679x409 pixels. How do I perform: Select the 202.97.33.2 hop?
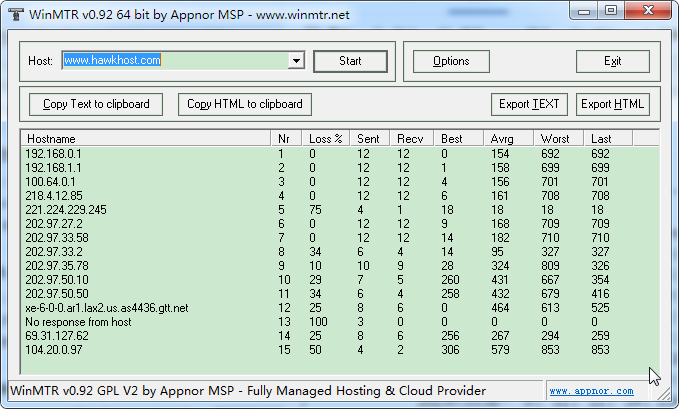pos(340,252)
